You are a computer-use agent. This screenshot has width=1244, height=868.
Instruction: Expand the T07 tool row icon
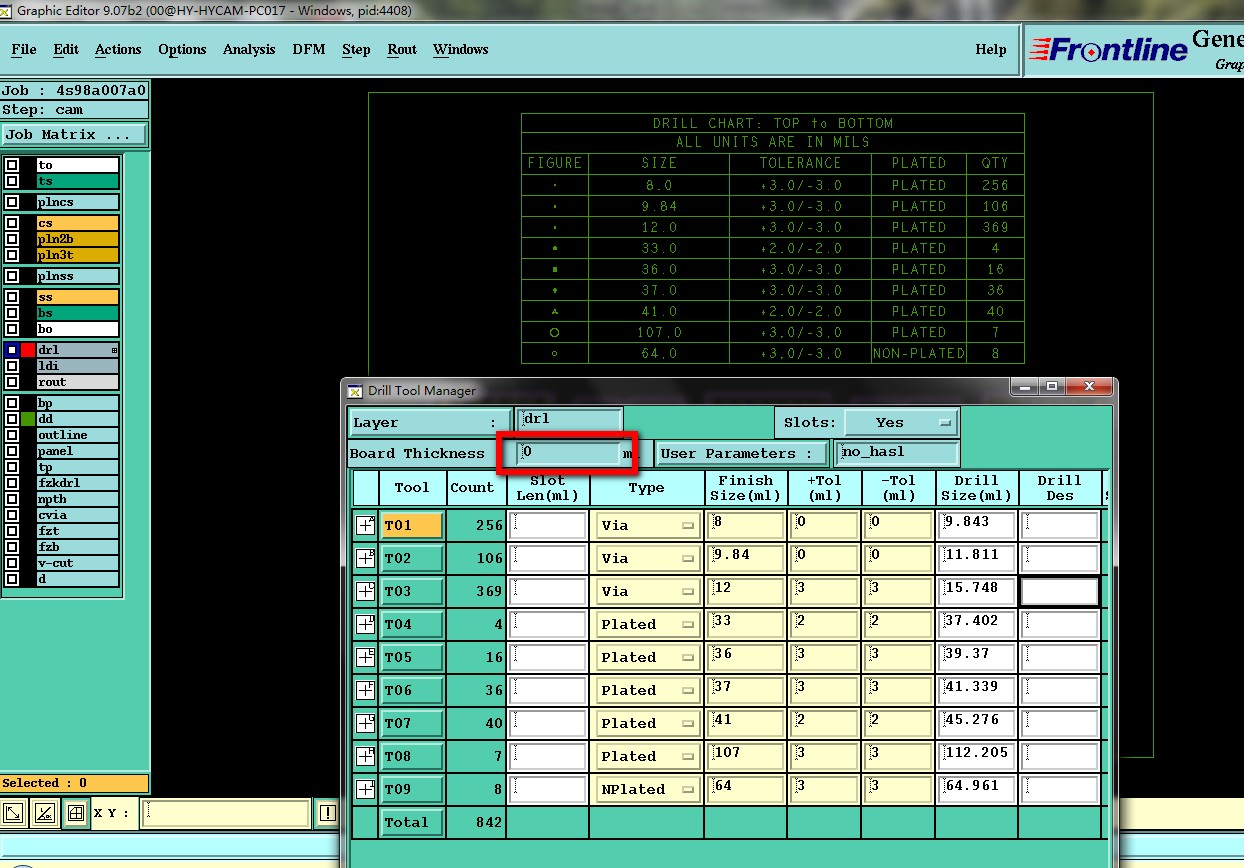[366, 723]
